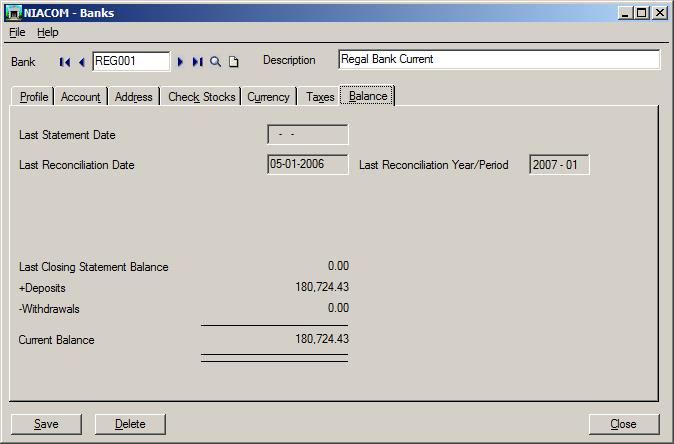
Task: Switch to the Account tab
Action: (x=81, y=97)
